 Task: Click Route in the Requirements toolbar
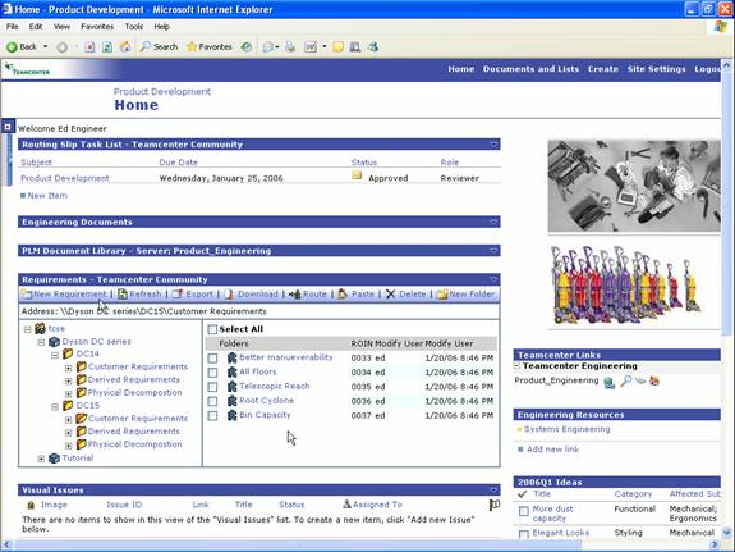[308, 294]
